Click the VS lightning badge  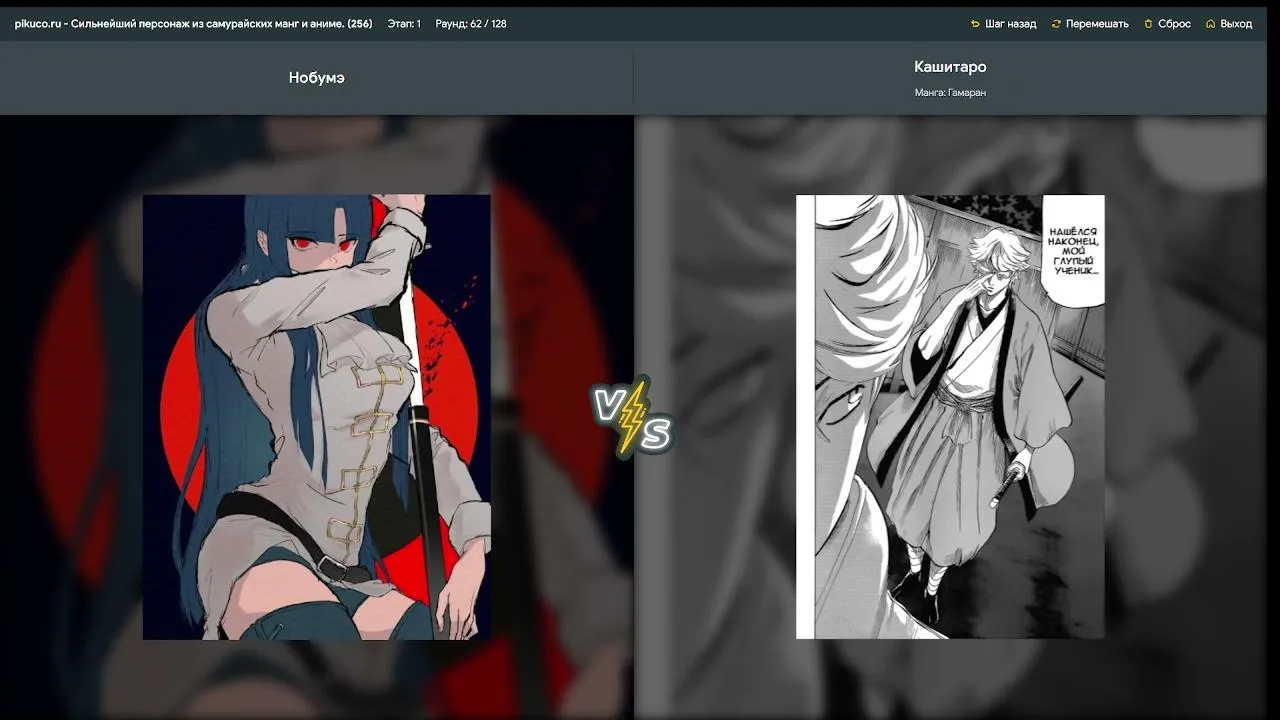pyautogui.click(x=633, y=417)
